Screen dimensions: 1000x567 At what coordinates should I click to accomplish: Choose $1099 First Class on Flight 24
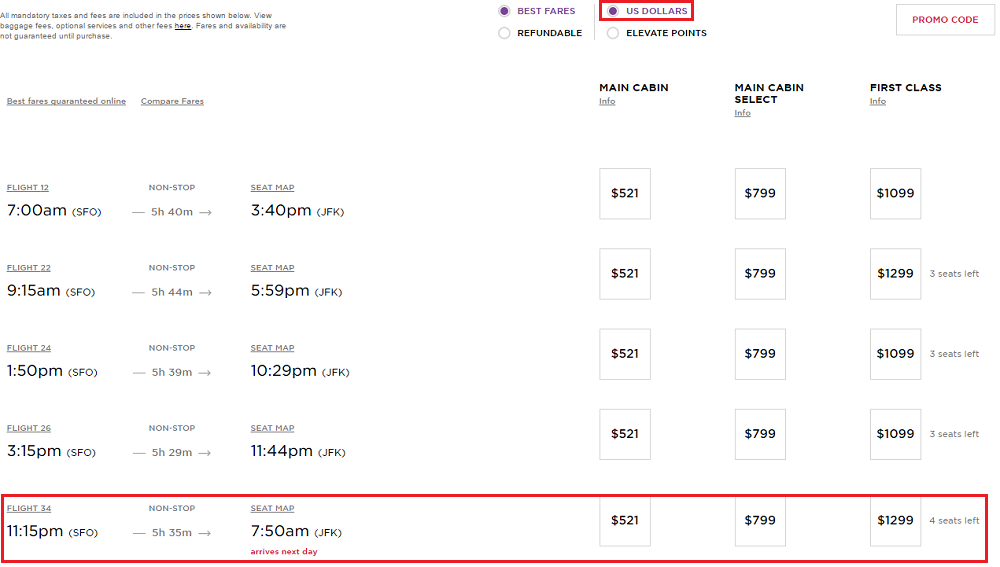click(895, 353)
